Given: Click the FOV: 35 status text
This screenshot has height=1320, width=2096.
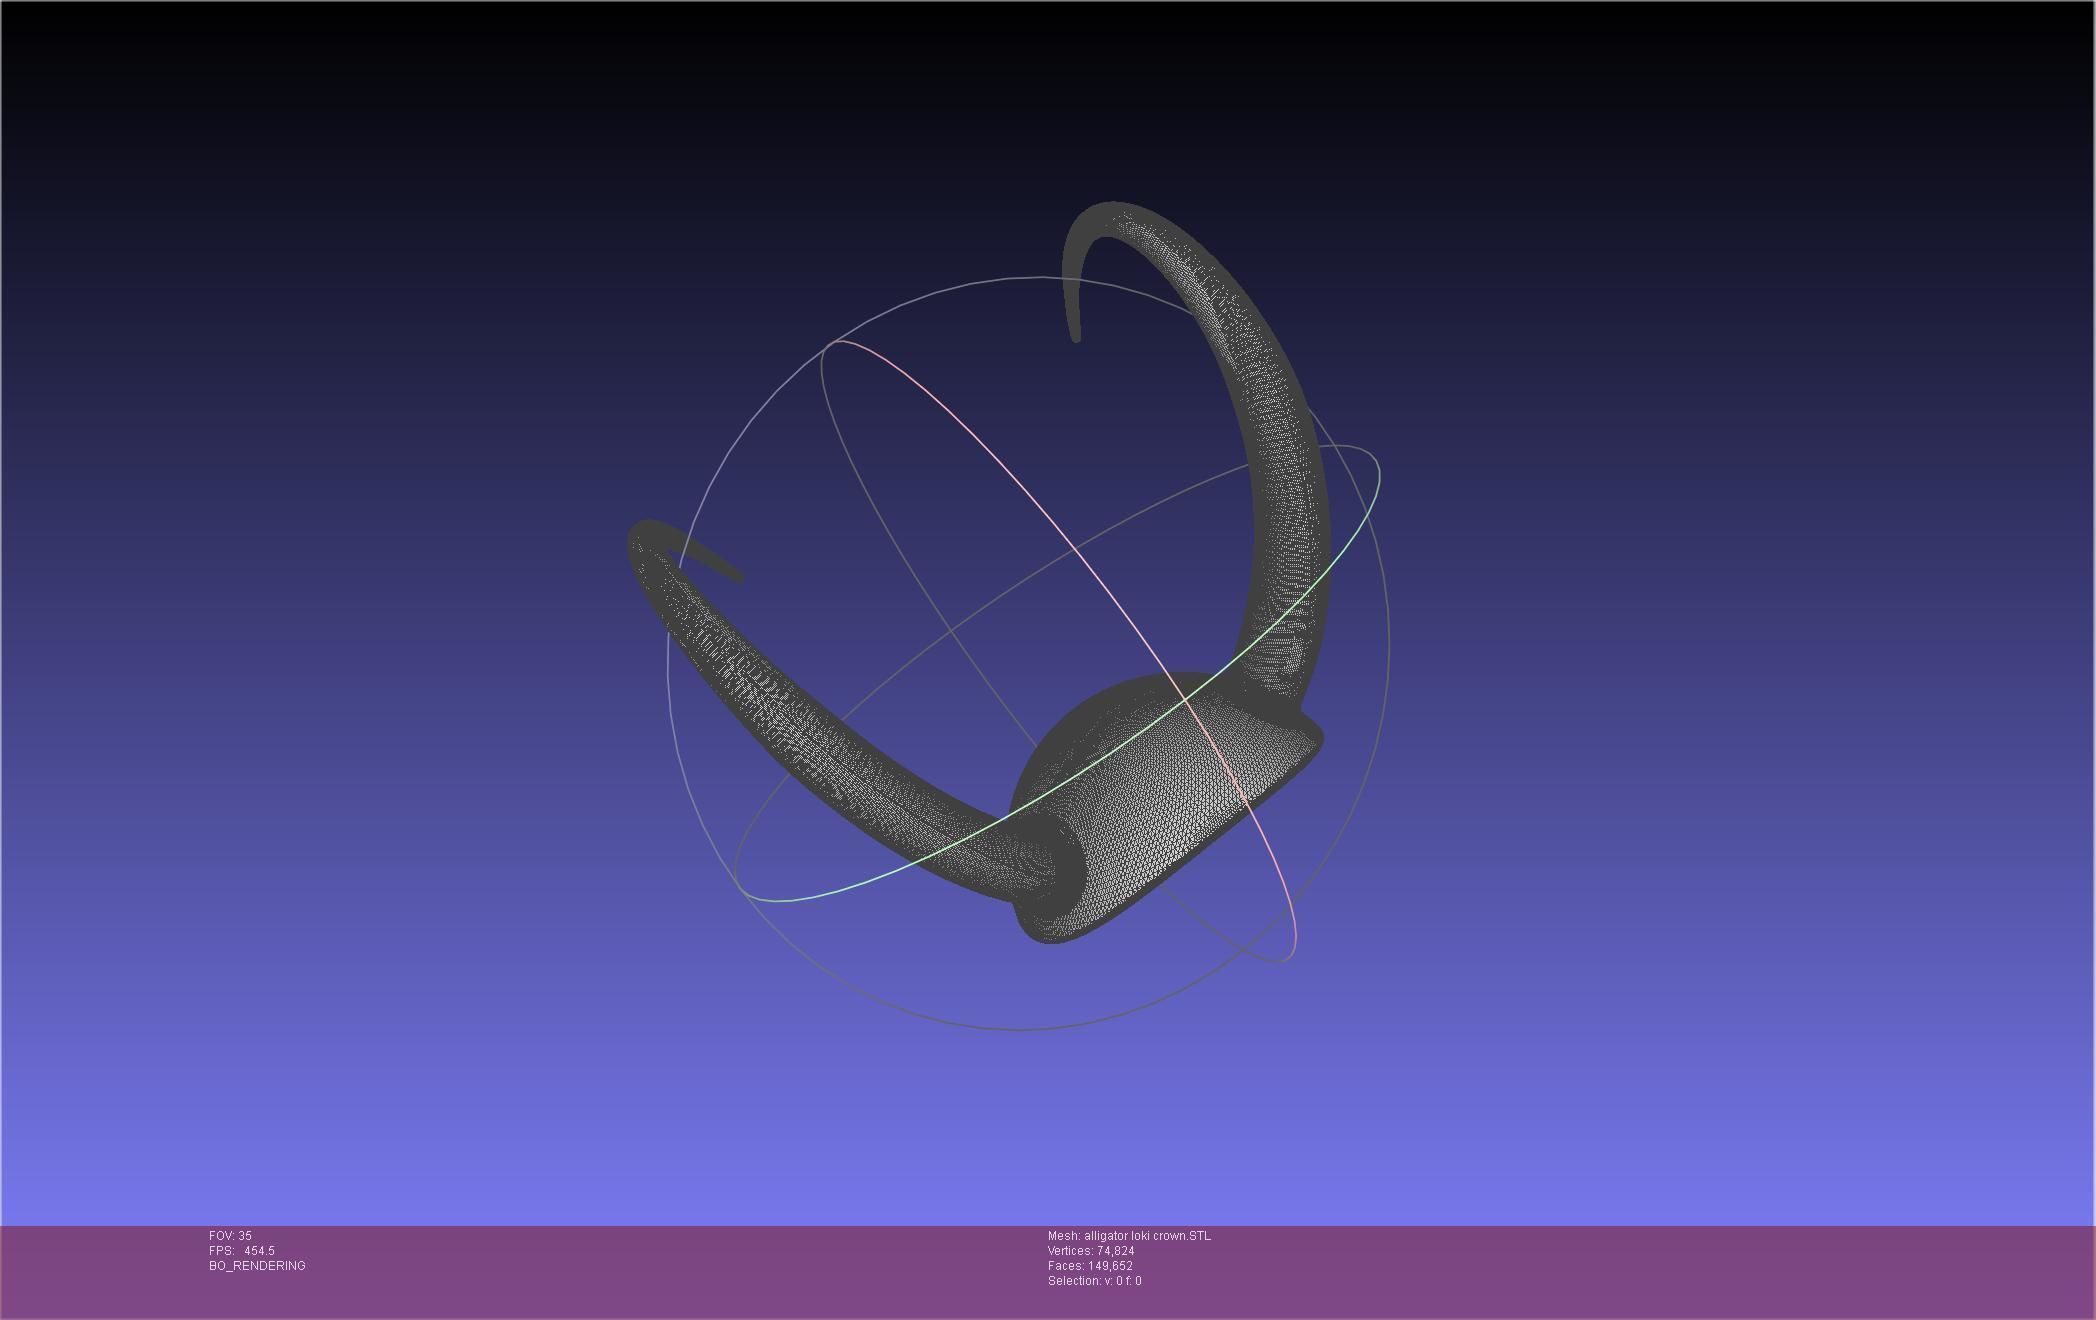Looking at the screenshot, I should tap(230, 1236).
